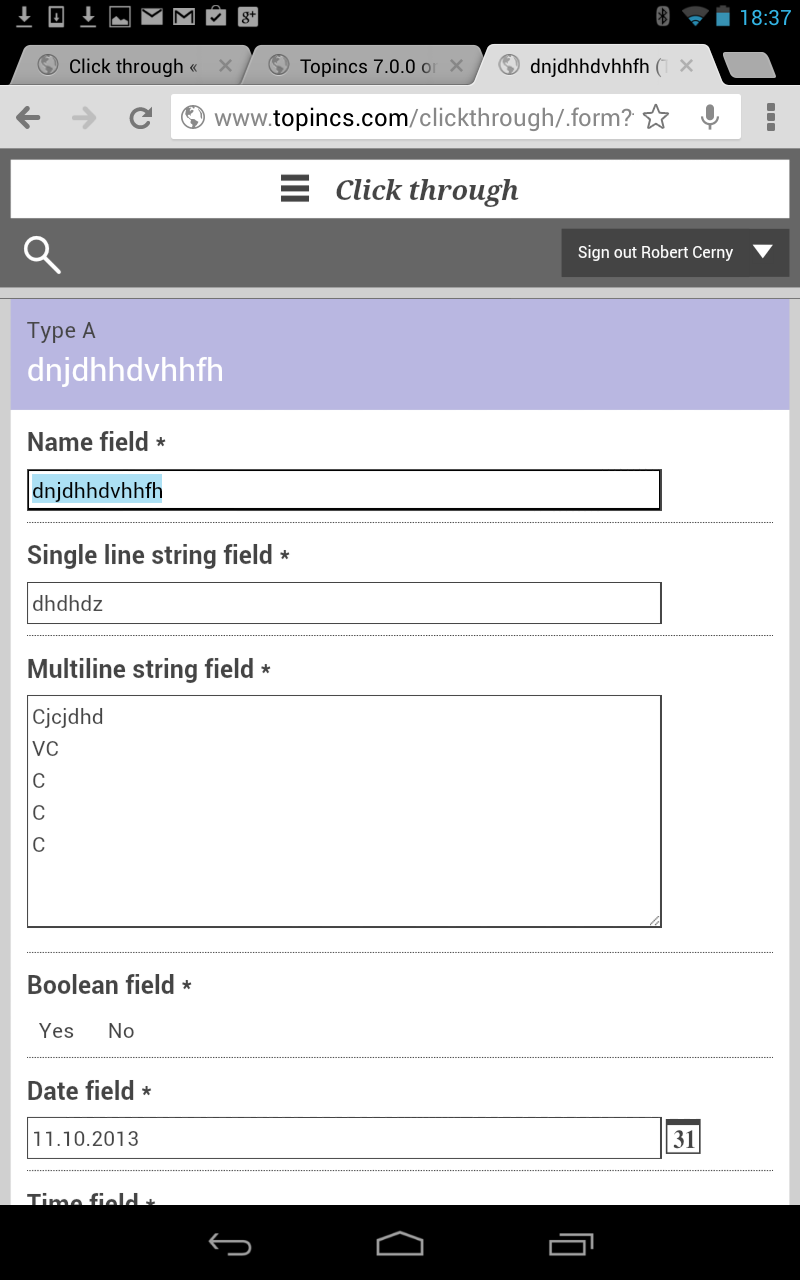The image size is (800, 1280).
Task: Go back using the browser back arrow
Action: [x=28, y=117]
